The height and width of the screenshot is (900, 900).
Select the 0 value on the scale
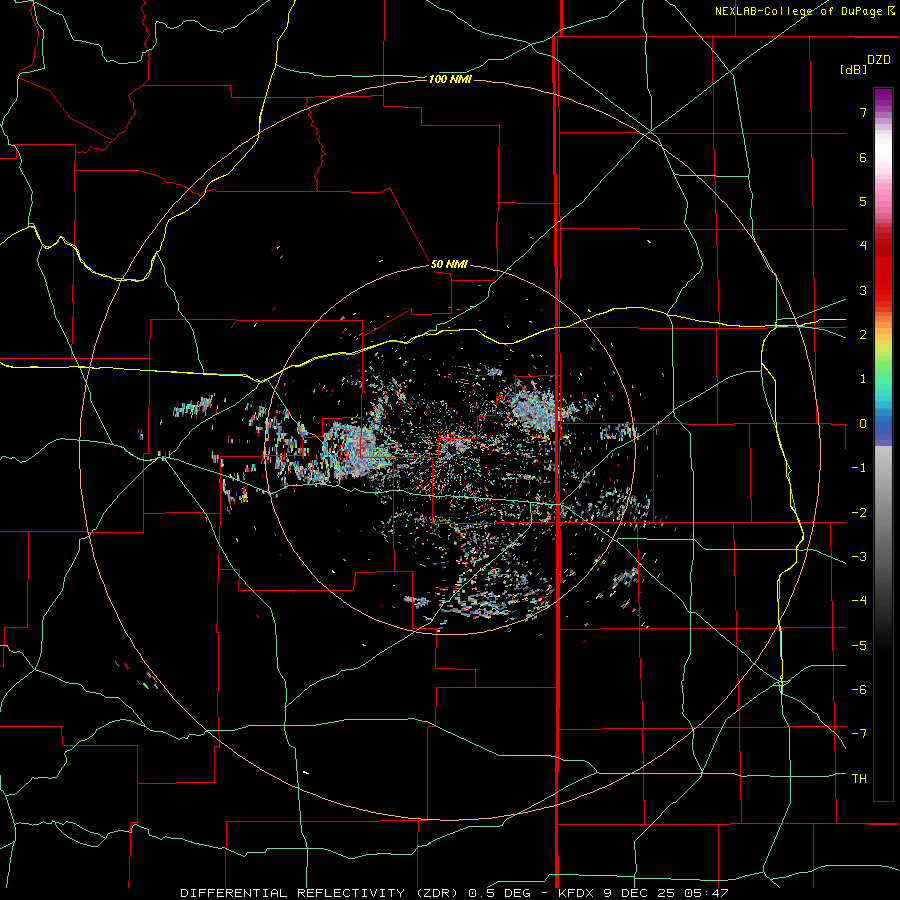863,424
